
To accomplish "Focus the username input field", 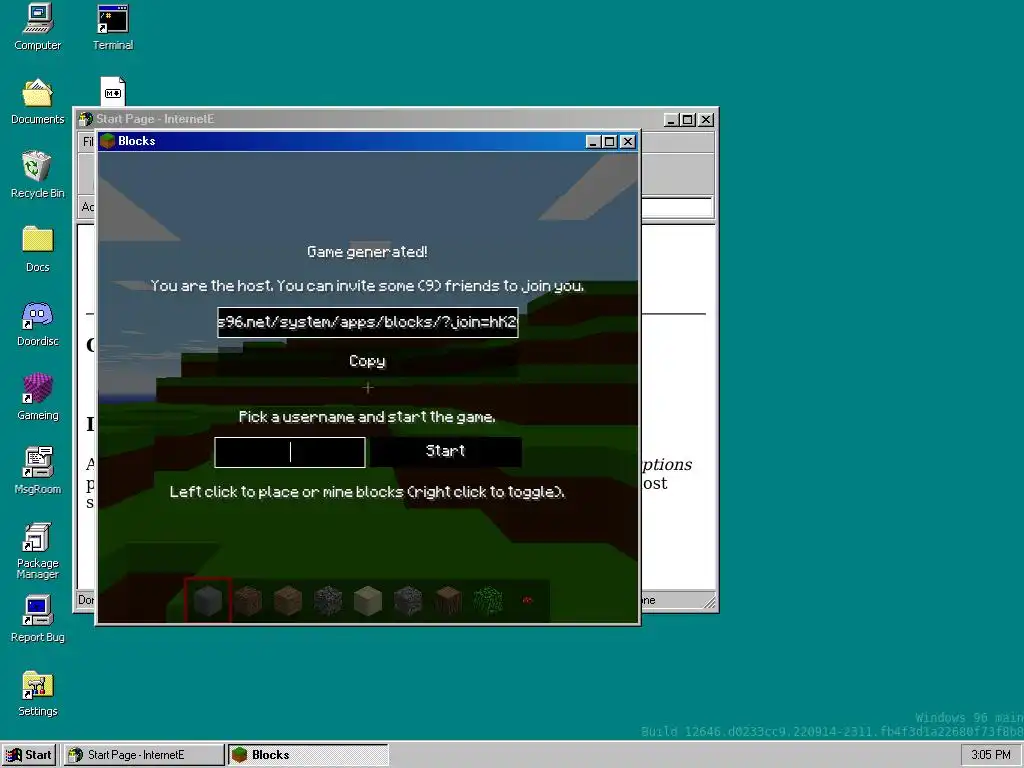I will [x=290, y=452].
